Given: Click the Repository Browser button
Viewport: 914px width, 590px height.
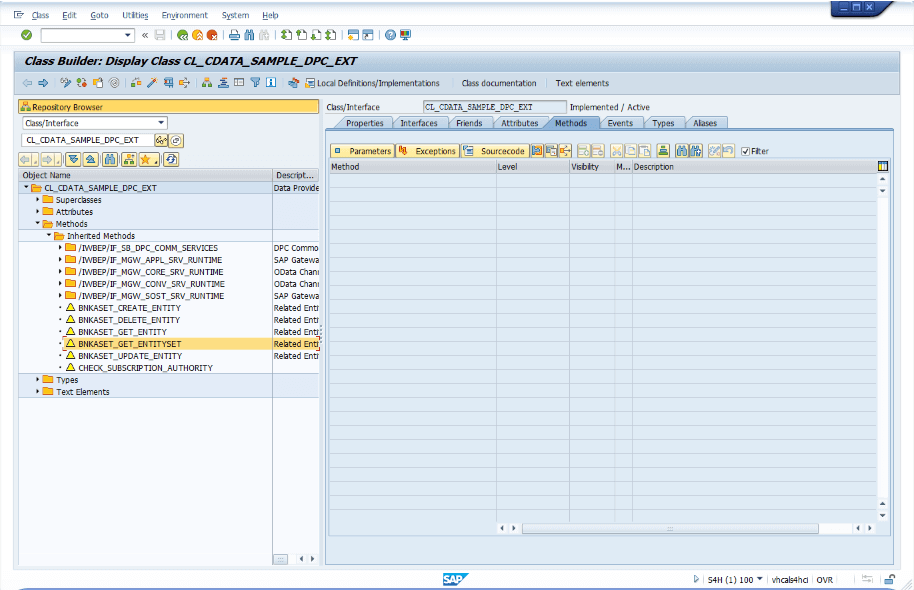Looking at the screenshot, I should click(168, 107).
